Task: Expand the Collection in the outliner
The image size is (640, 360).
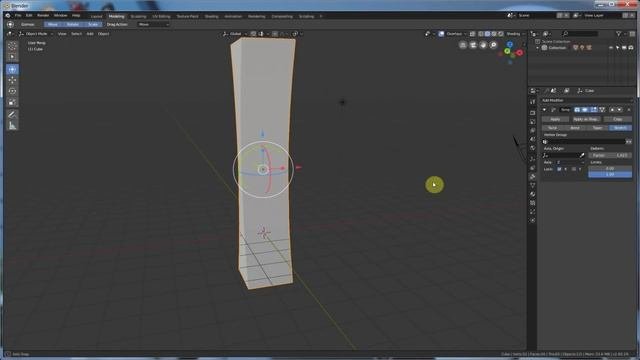Action: tap(538, 48)
